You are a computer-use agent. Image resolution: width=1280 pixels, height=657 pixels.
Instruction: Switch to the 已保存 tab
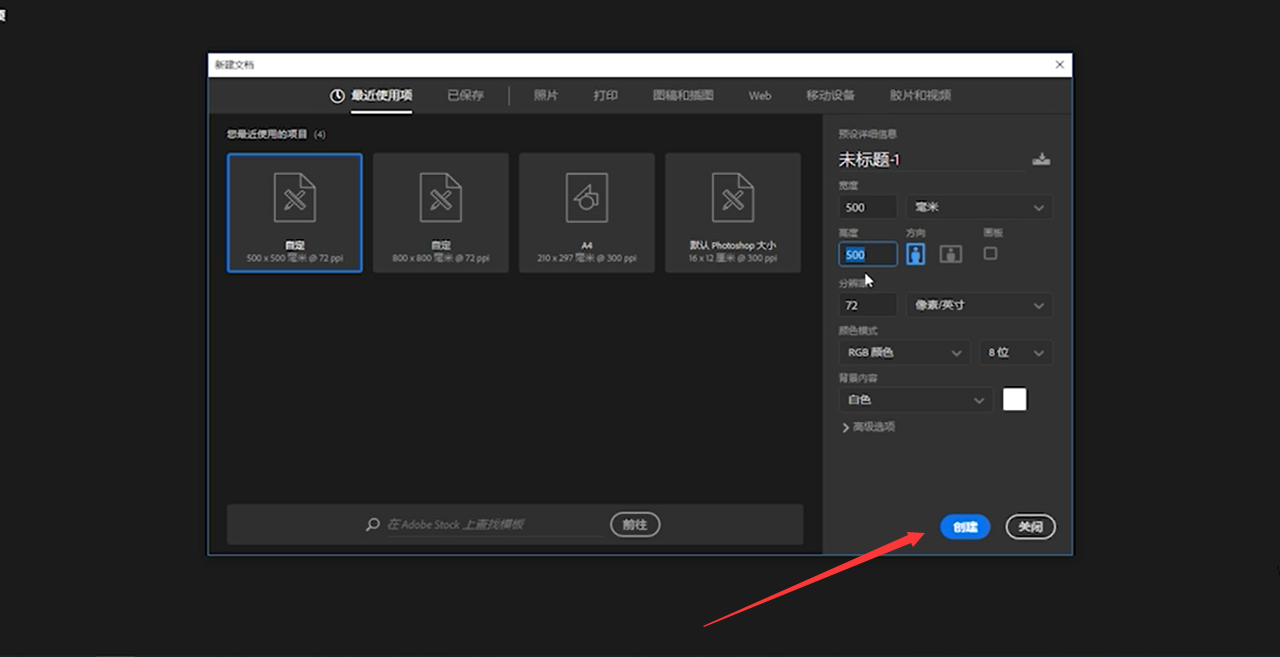click(465, 96)
